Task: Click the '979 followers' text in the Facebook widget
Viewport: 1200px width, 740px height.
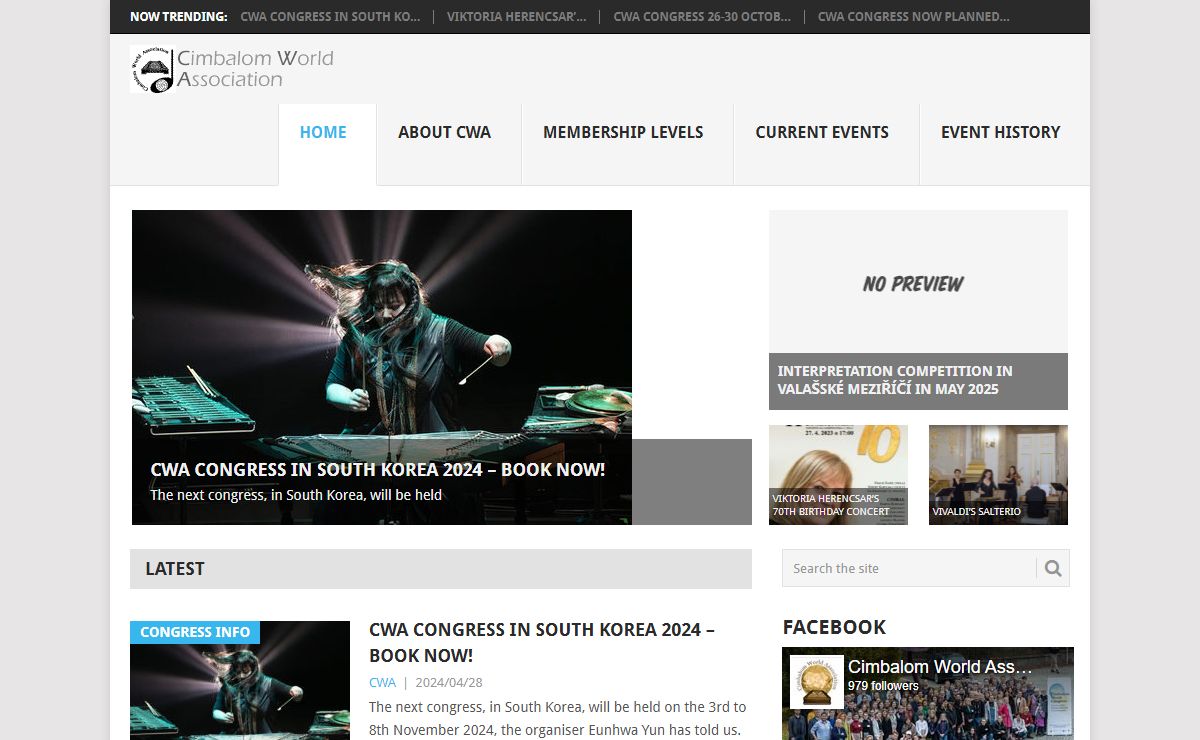Action: [883, 686]
